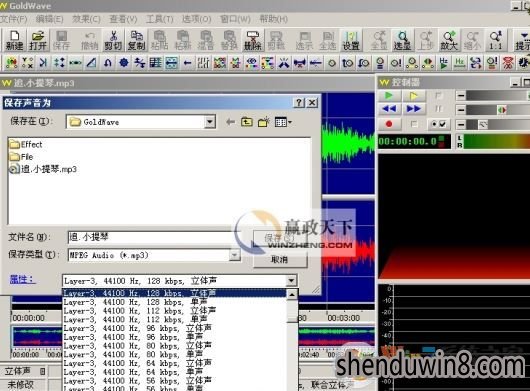Click the 复制 (Copy) toolbar icon
This screenshot has width=530, height=391.
click(x=137, y=41)
